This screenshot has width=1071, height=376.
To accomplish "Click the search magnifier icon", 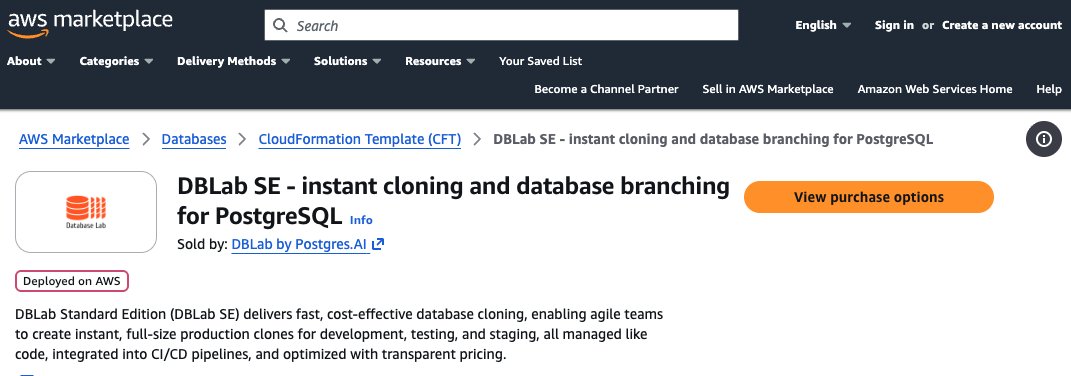I will click(280, 25).
